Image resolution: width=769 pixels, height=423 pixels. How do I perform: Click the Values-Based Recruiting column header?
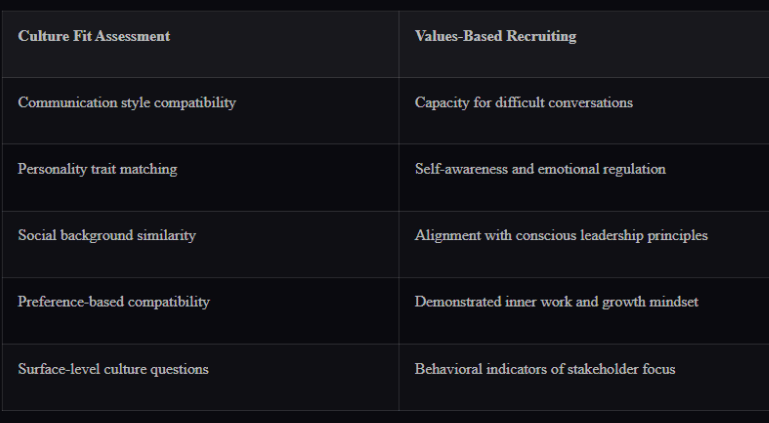click(x=495, y=36)
